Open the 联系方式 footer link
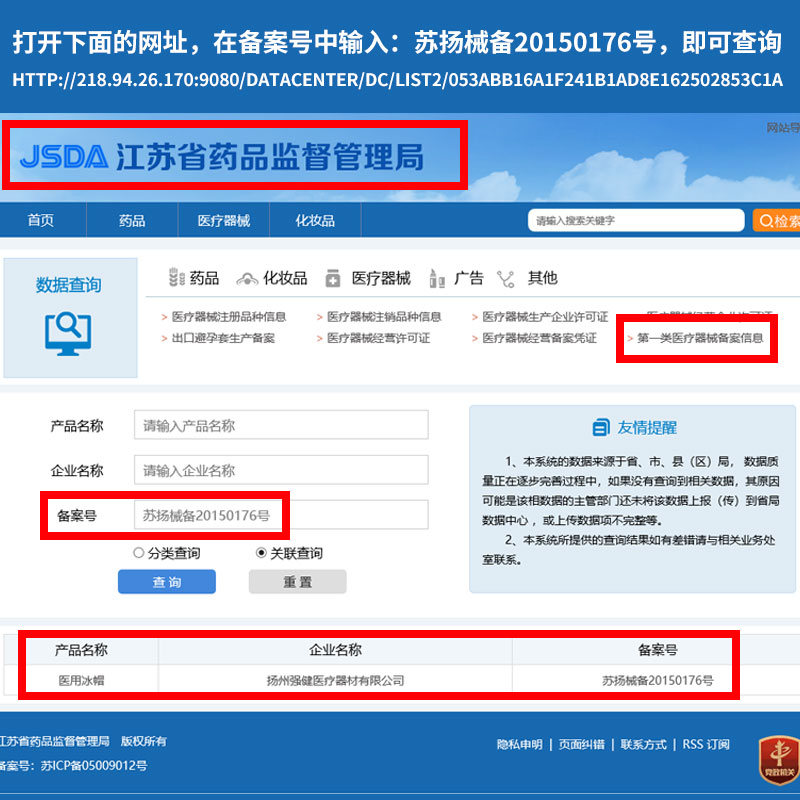 643,744
